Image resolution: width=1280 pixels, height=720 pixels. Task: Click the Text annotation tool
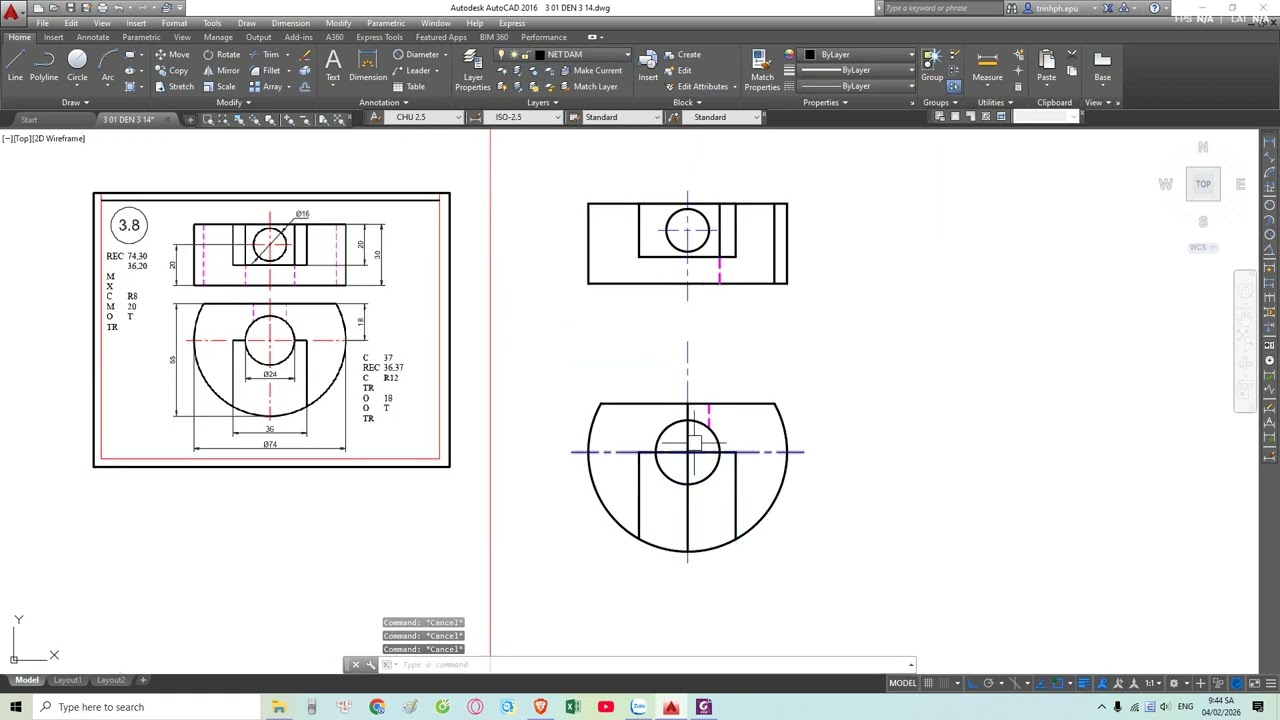(333, 66)
